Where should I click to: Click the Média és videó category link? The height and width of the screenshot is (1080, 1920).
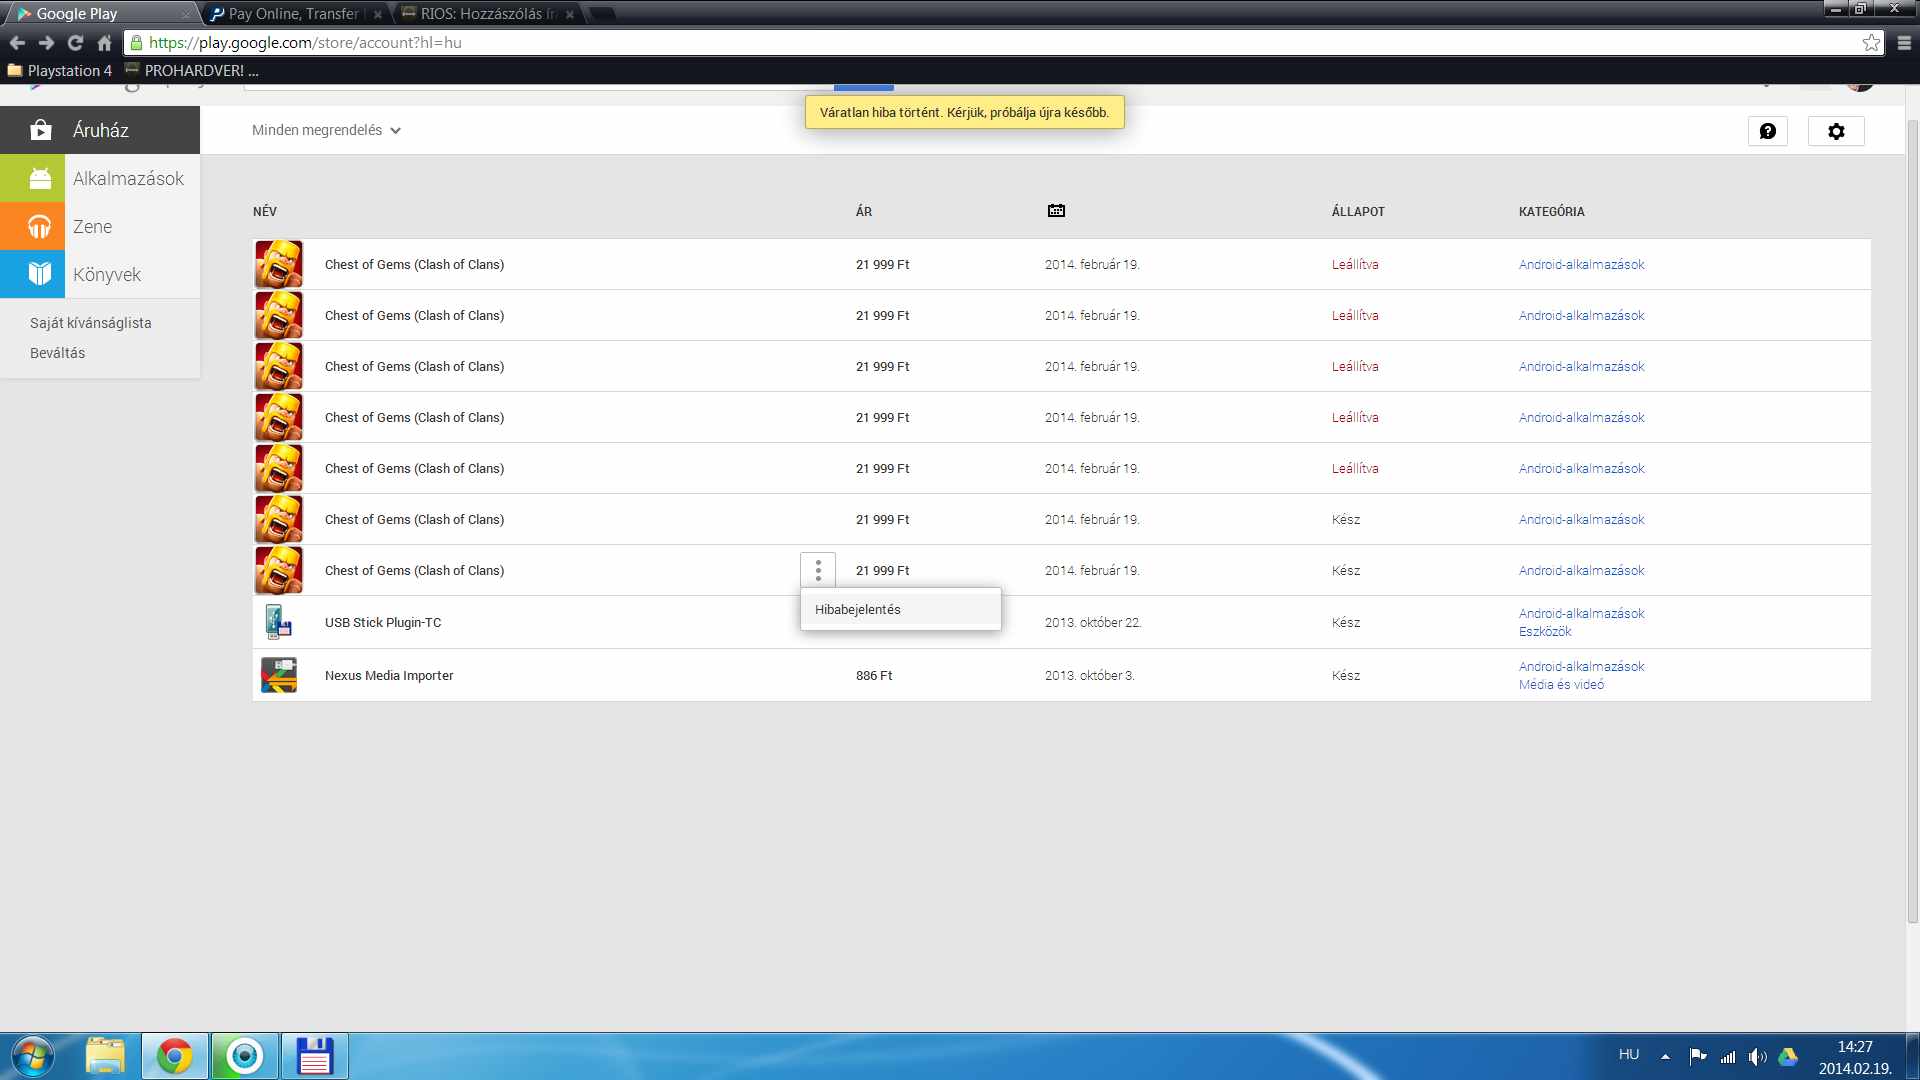pyautogui.click(x=1561, y=685)
